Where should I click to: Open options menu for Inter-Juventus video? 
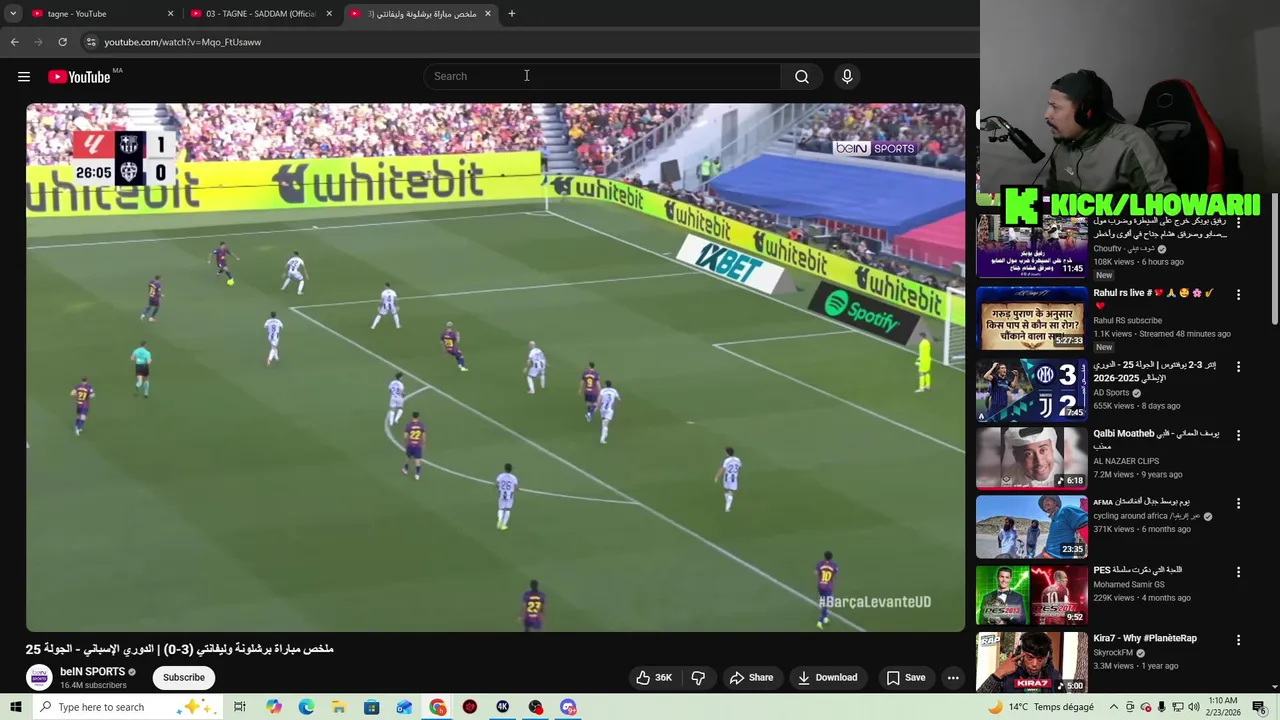1238,367
